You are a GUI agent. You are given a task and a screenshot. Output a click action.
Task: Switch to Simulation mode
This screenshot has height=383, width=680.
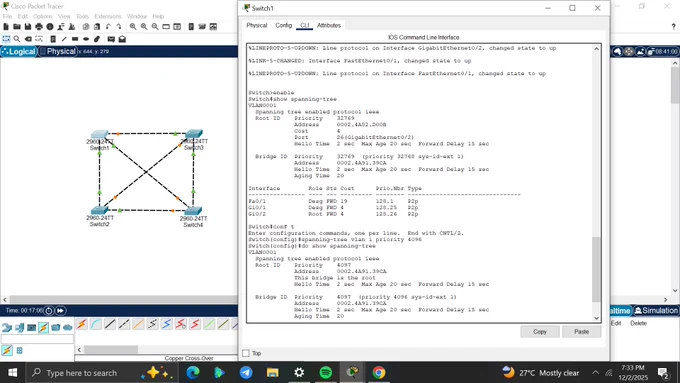(x=656, y=311)
